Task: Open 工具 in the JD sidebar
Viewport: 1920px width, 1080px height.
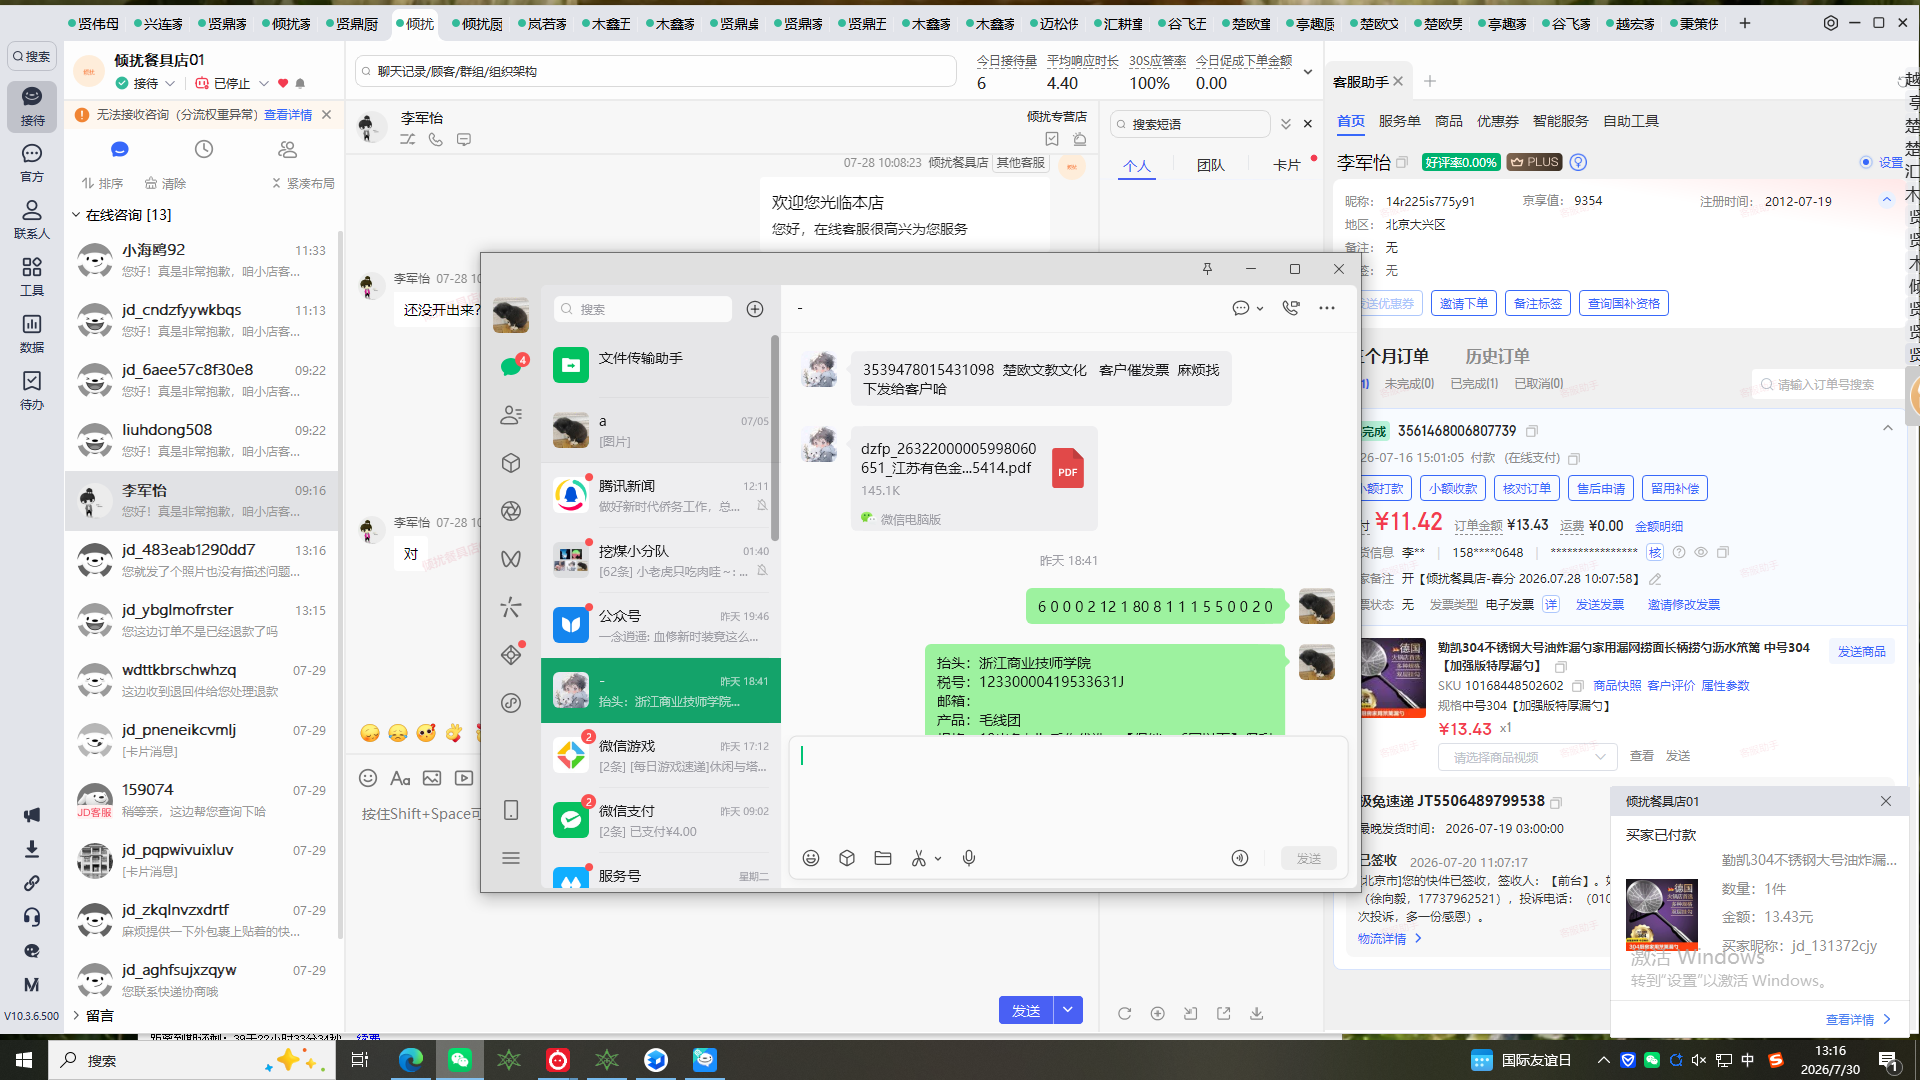Action: [x=32, y=276]
